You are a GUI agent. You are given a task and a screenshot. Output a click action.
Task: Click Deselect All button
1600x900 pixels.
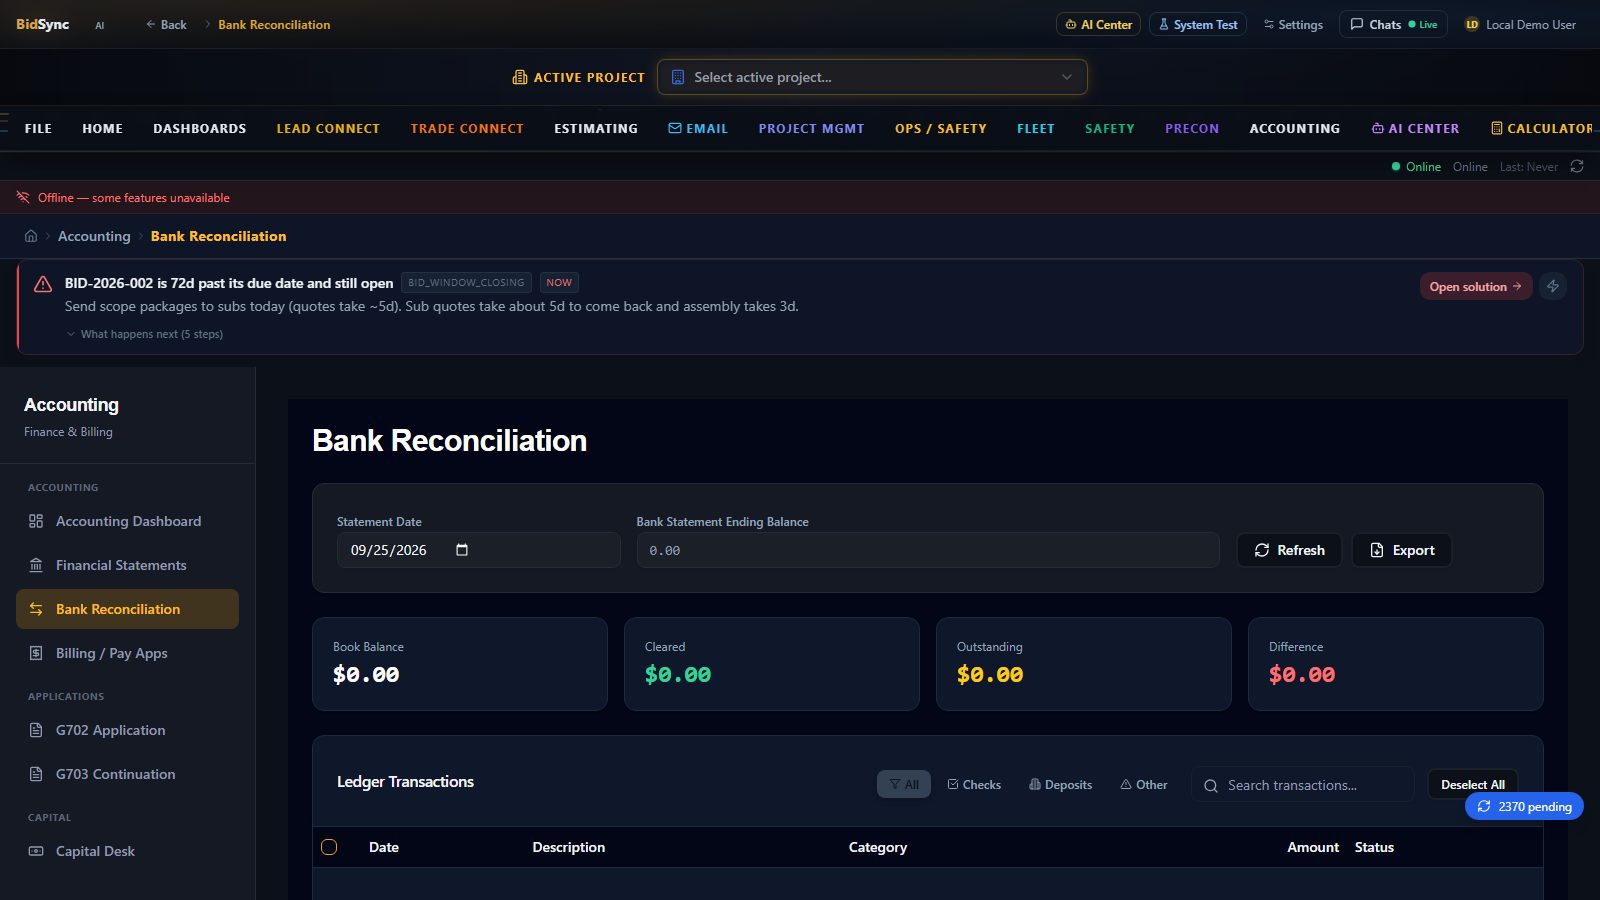(1473, 784)
